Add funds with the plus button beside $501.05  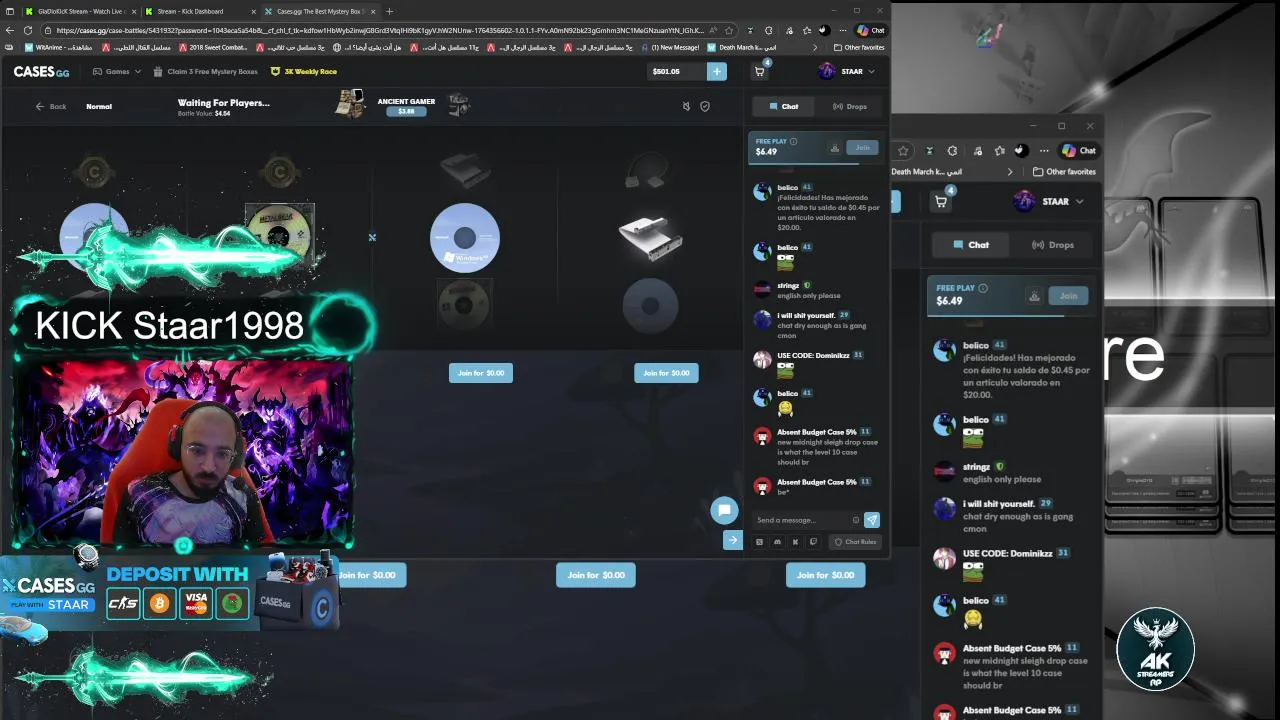coord(717,71)
